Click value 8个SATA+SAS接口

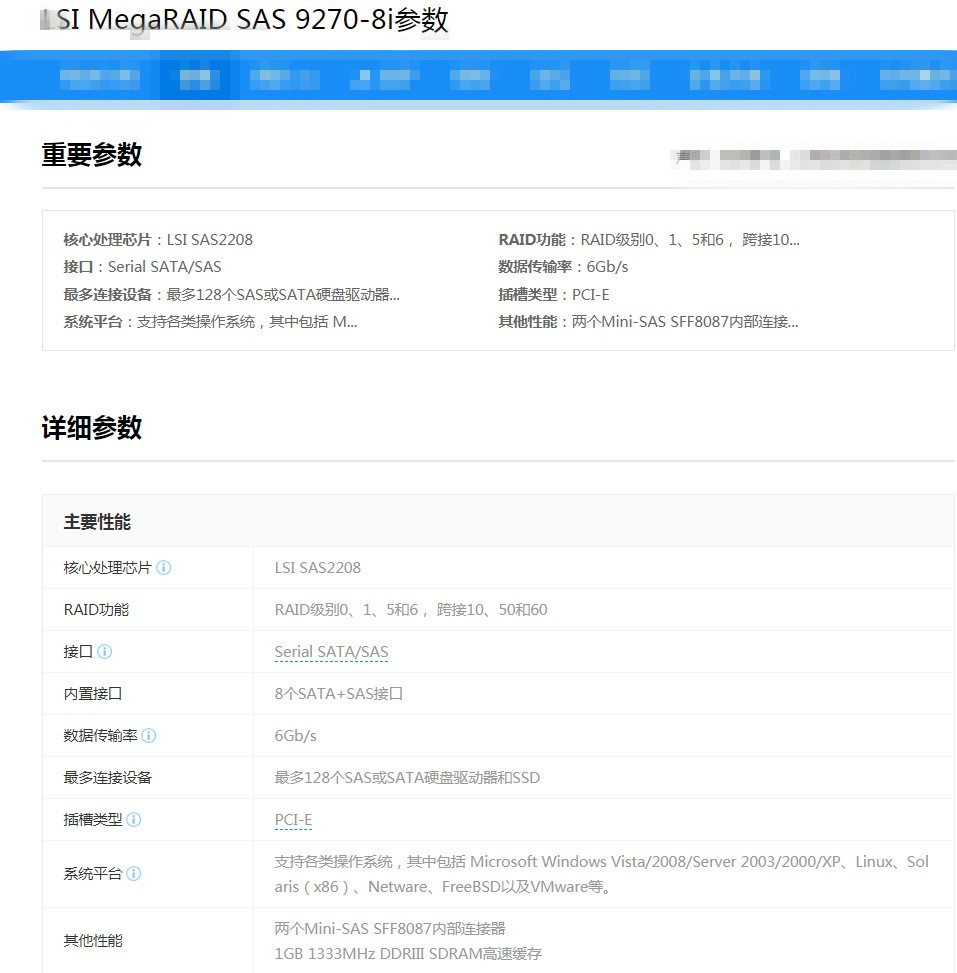point(339,694)
